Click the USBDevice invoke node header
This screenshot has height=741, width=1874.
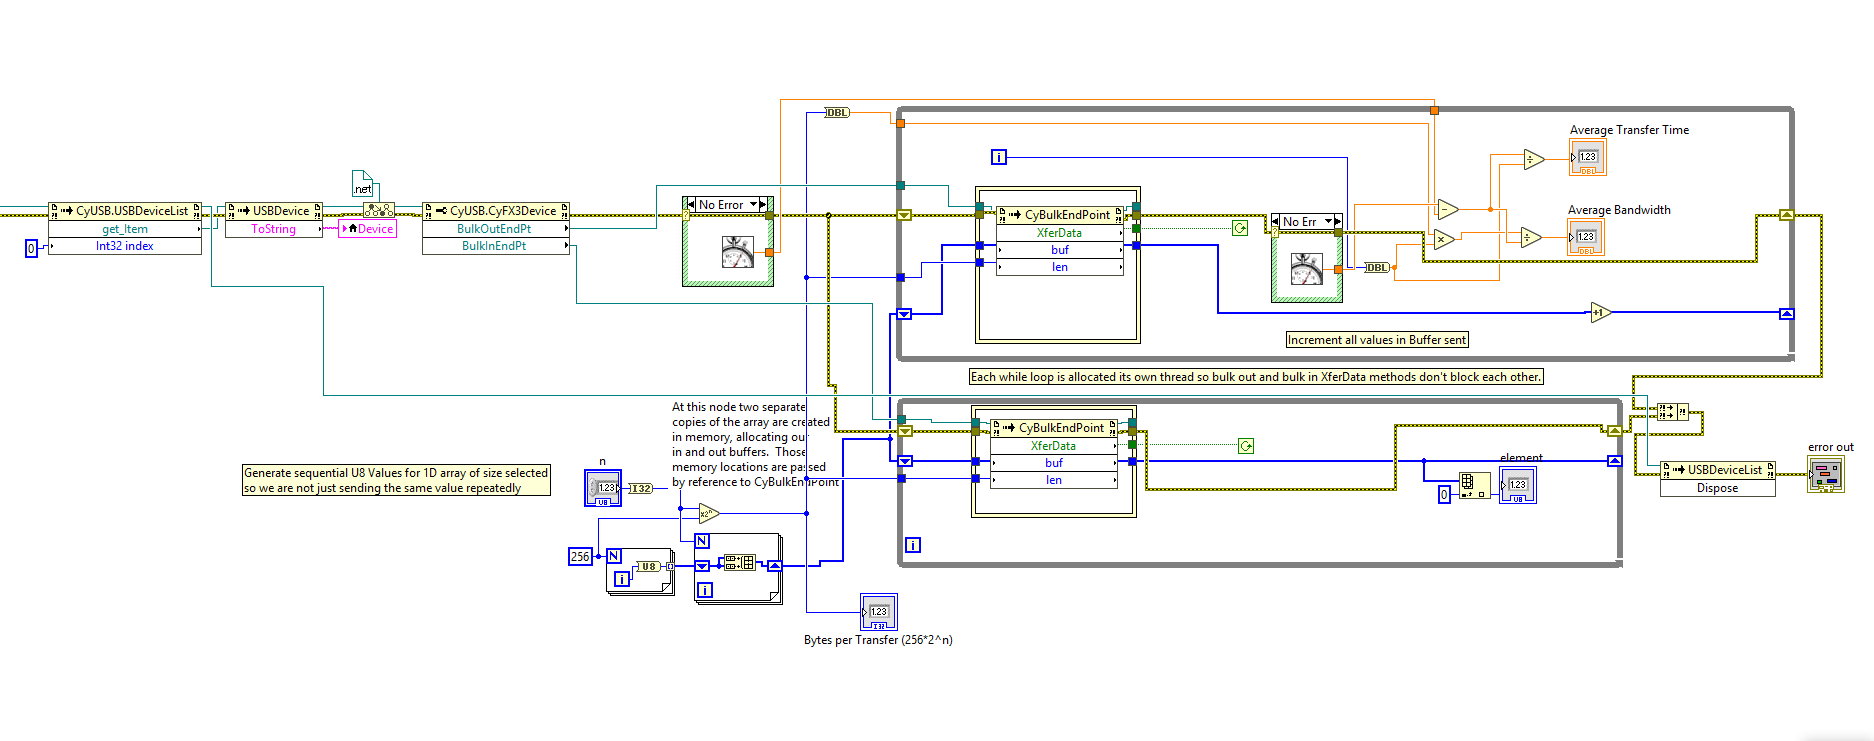274,210
